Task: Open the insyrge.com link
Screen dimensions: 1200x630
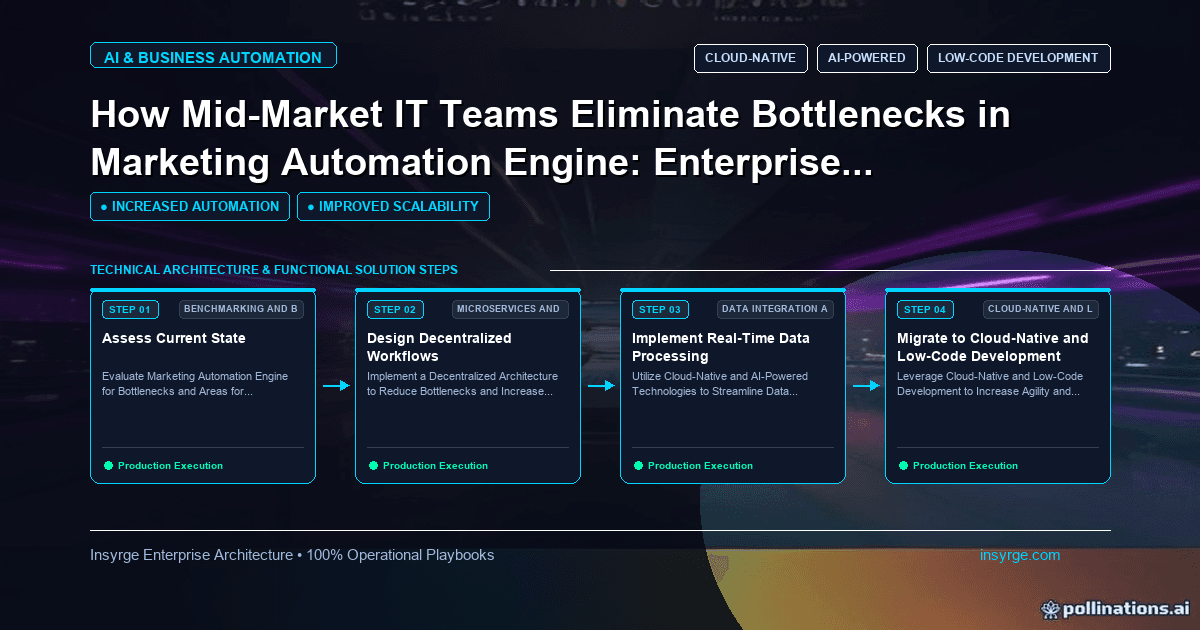Action: (x=1020, y=555)
